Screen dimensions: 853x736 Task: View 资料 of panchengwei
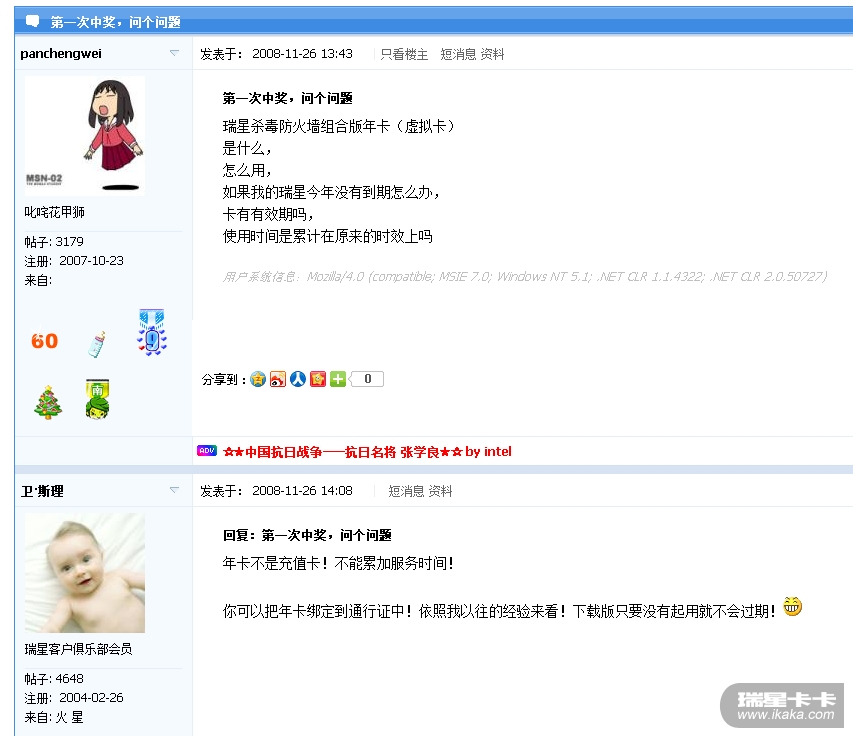pos(492,54)
